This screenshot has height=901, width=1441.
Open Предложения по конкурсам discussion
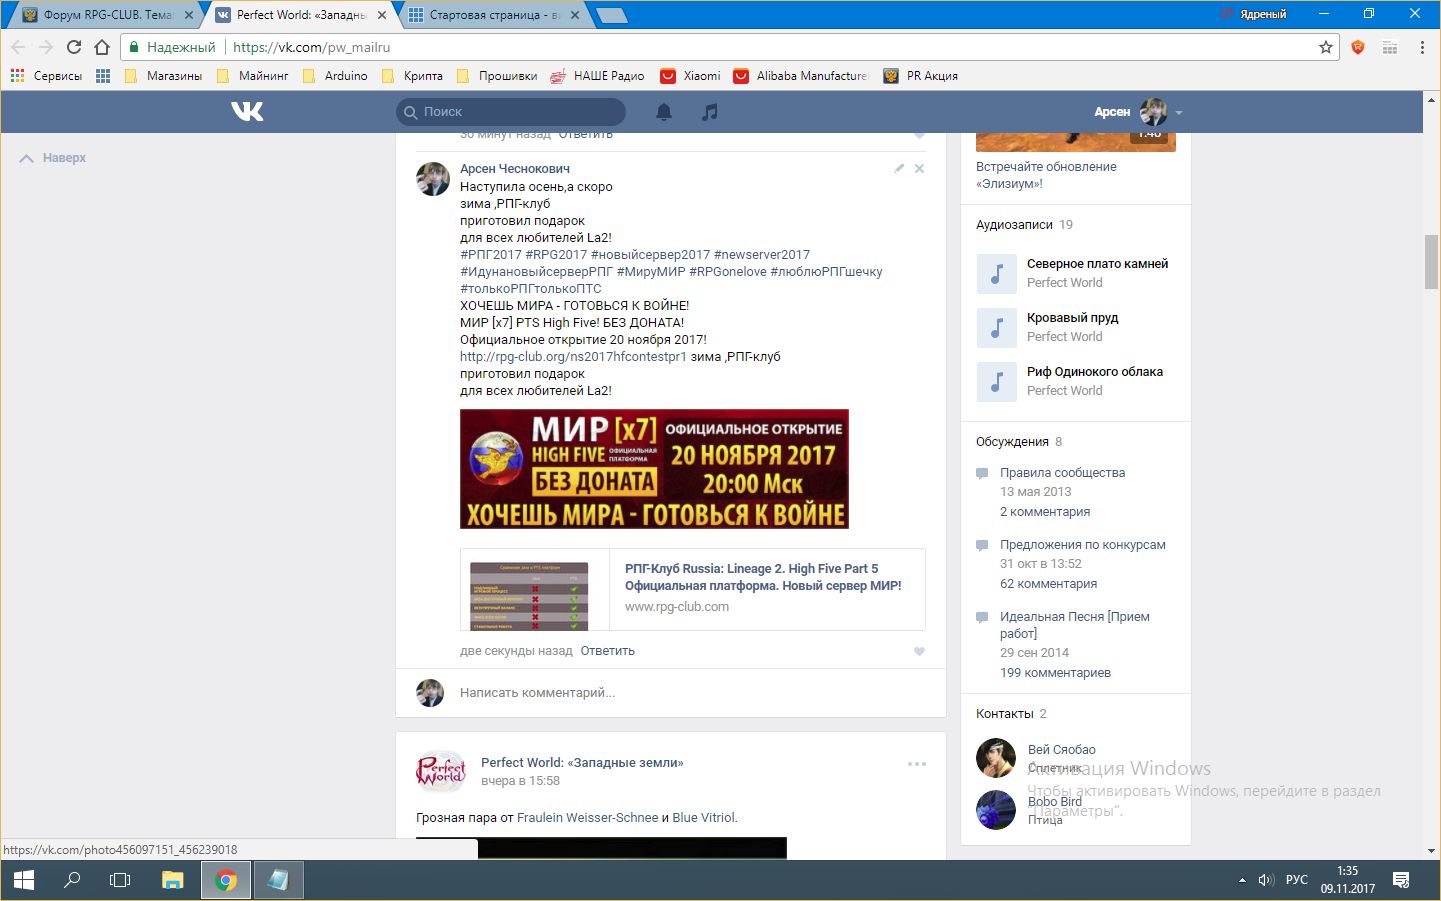(1083, 545)
